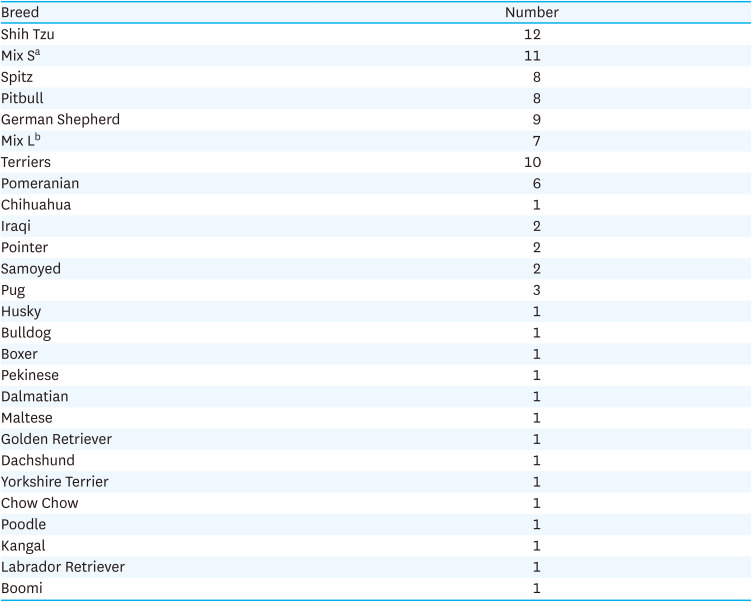Image resolution: width=752 pixels, height=602 pixels.
Task: Select the Dalmatian breed cell
Action: tap(35, 397)
